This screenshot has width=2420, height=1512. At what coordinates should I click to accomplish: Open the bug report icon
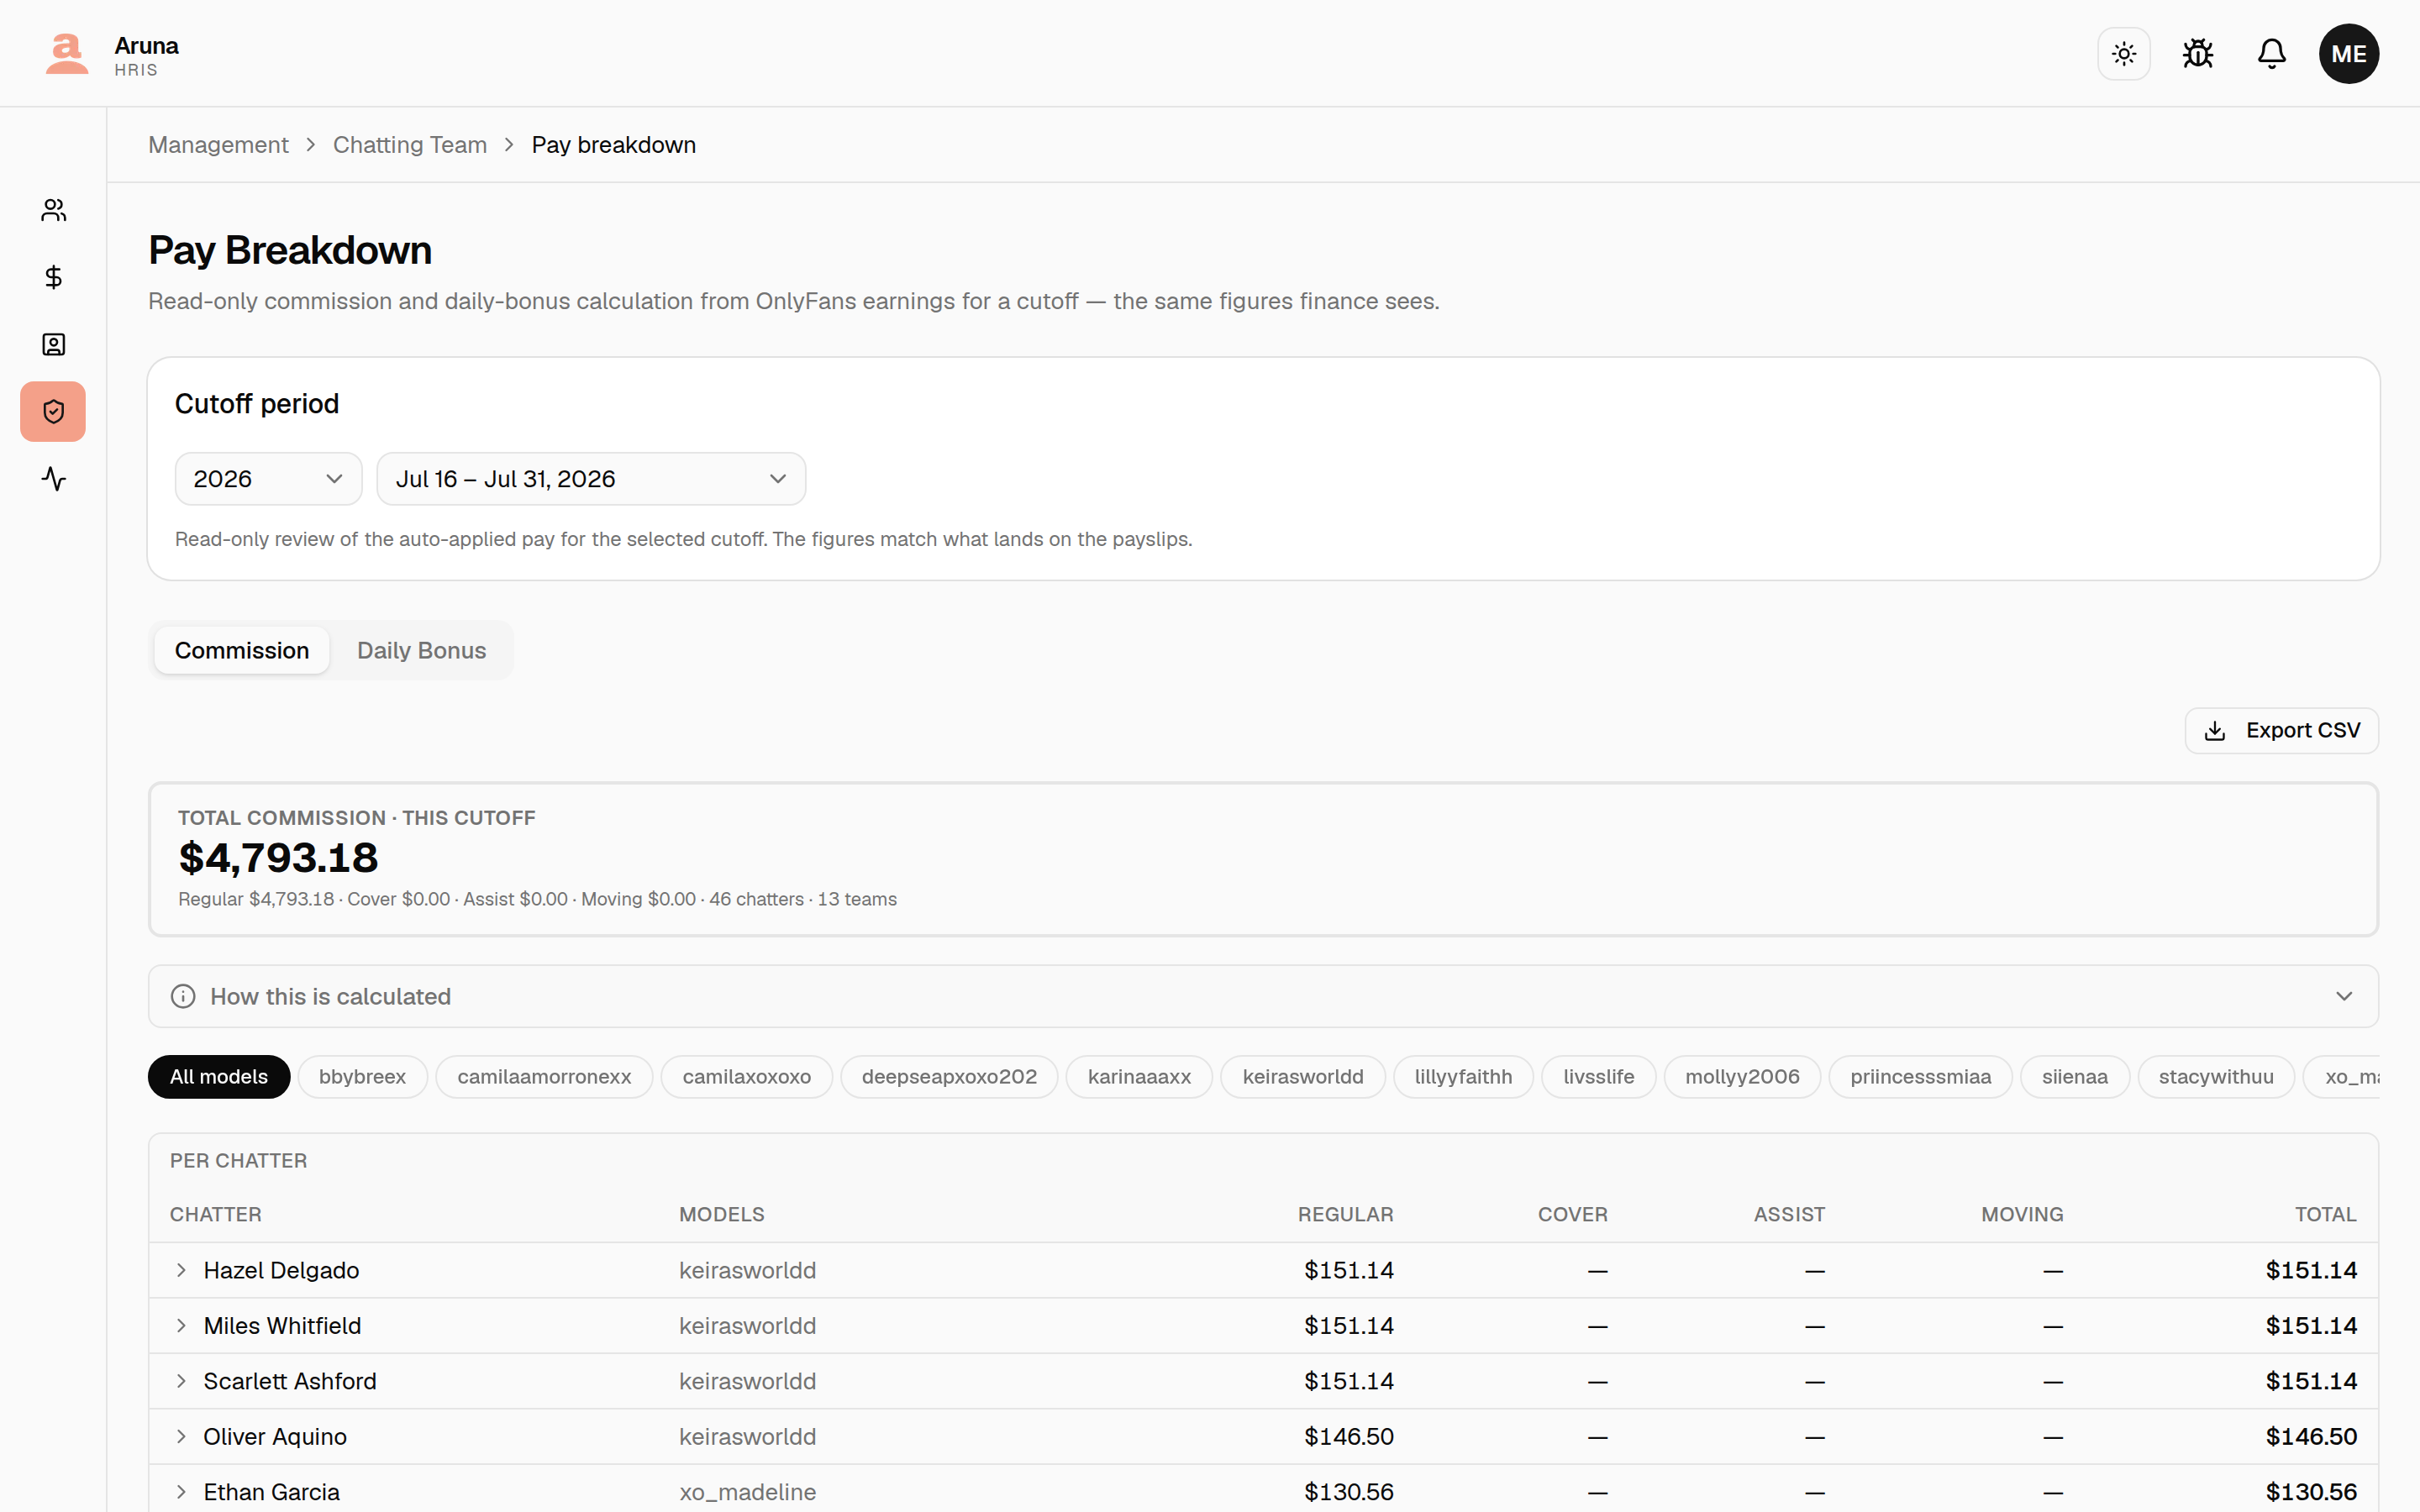[2197, 54]
